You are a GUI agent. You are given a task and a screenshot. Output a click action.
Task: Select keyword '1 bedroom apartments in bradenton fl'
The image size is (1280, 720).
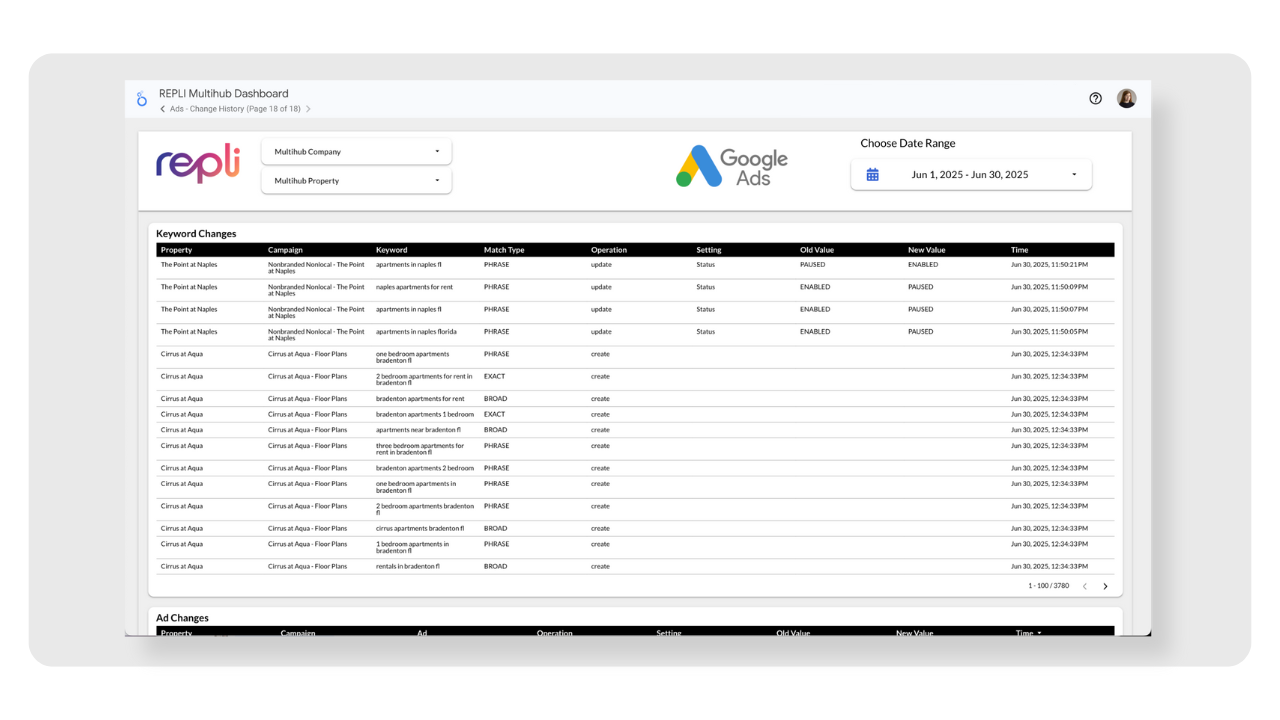coord(412,547)
